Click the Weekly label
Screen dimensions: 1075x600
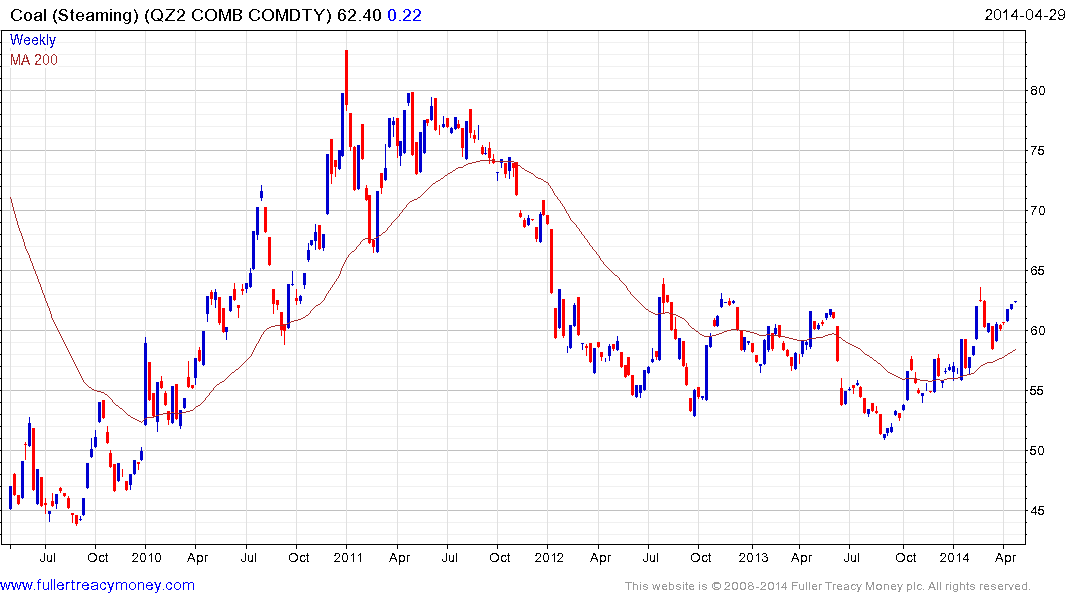point(33,40)
